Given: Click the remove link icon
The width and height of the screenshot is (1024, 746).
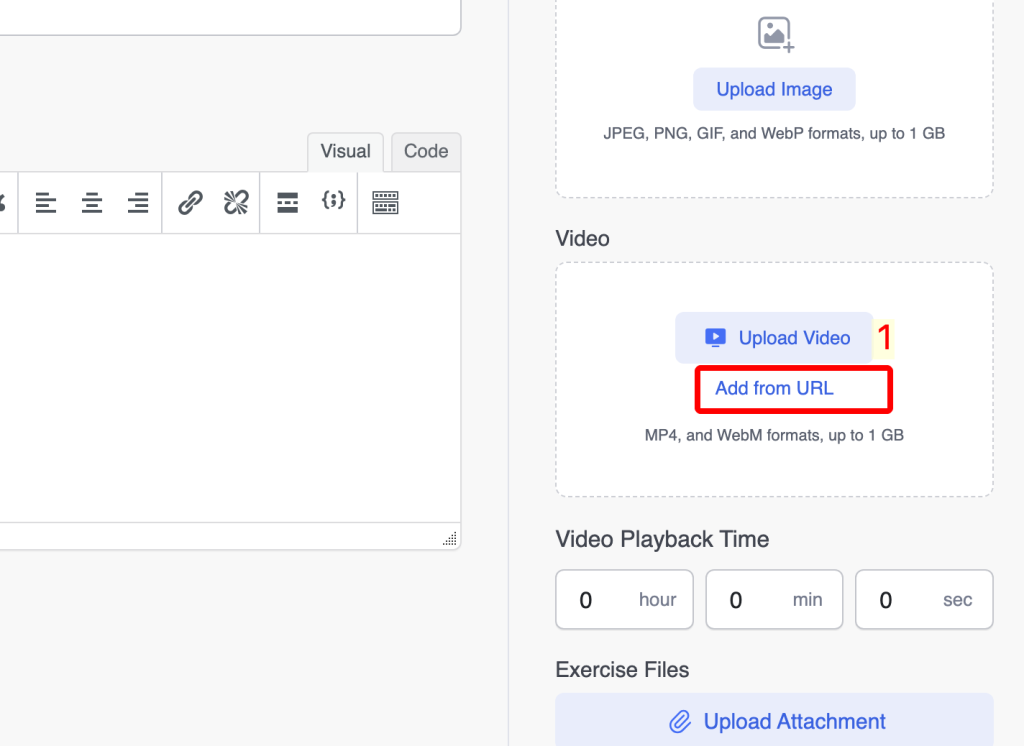Looking at the screenshot, I should [236, 203].
